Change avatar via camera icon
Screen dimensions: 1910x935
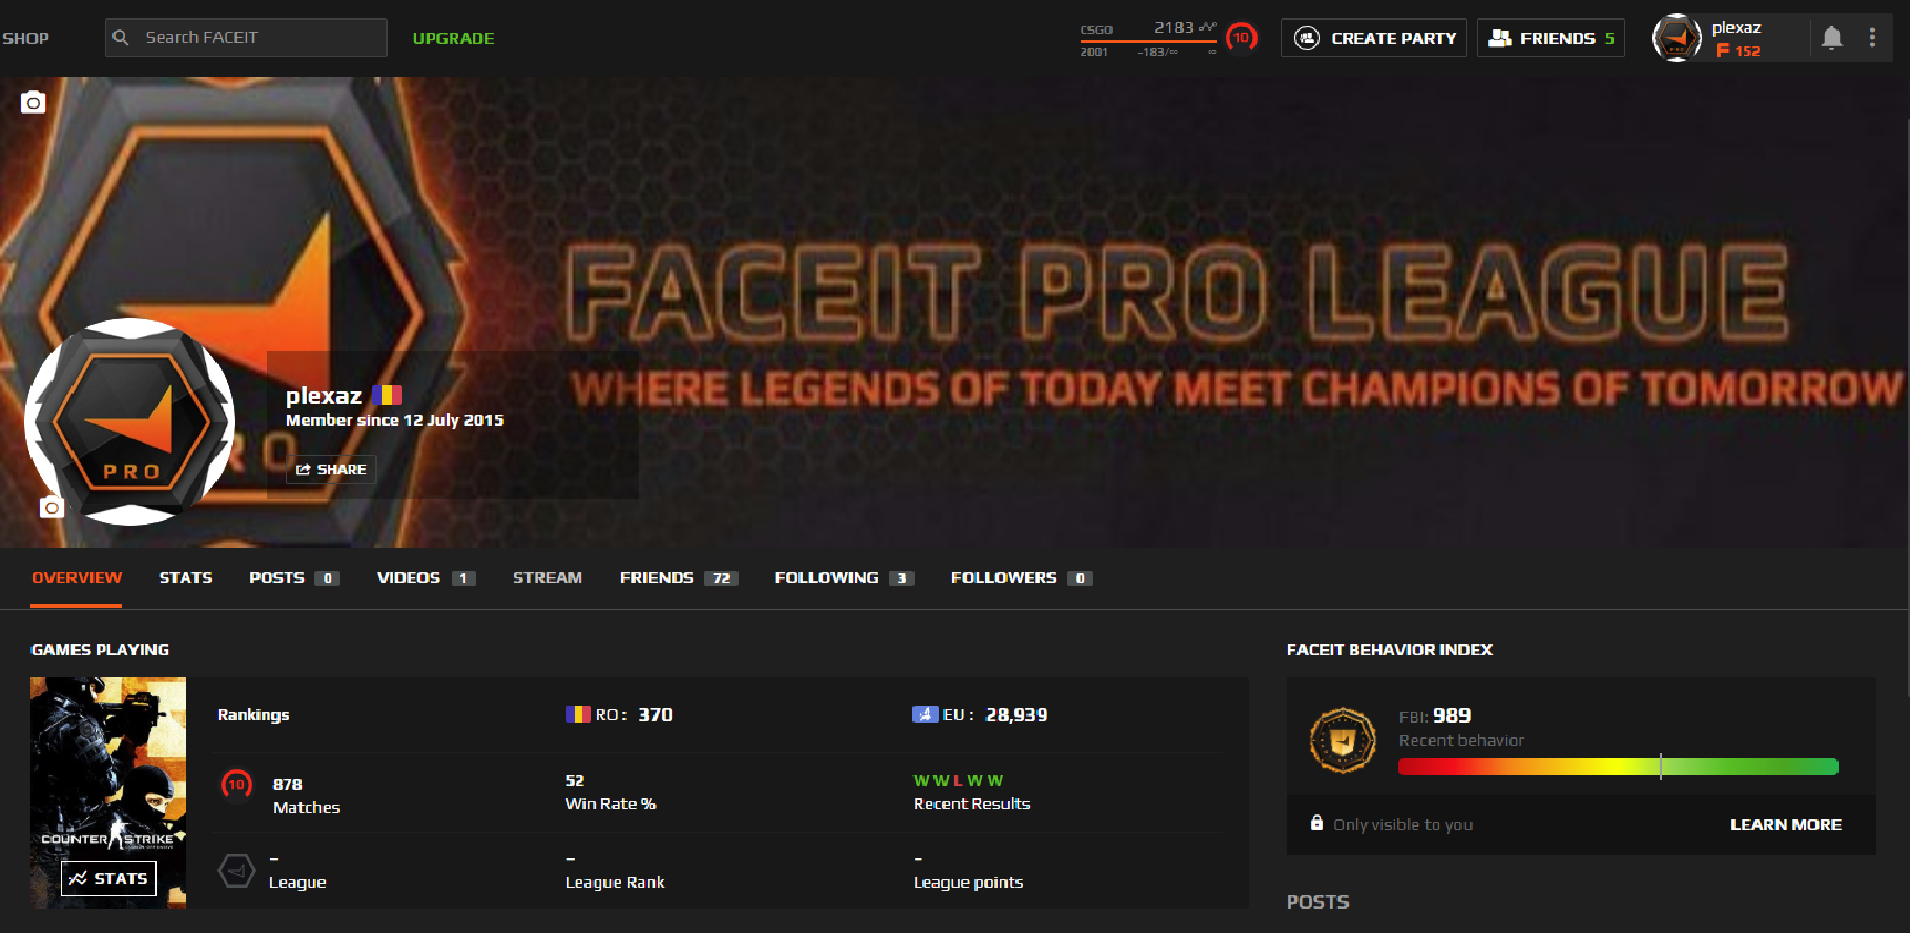[52, 508]
